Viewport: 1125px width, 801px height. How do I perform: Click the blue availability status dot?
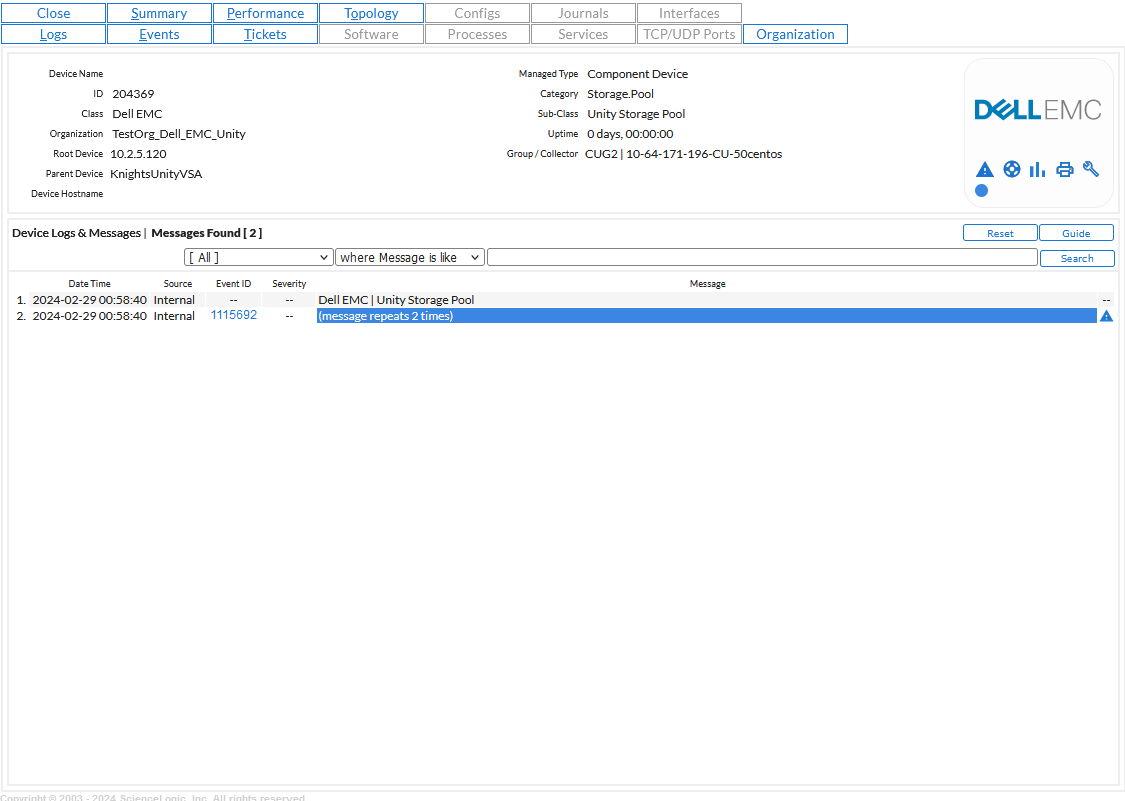[x=981, y=190]
